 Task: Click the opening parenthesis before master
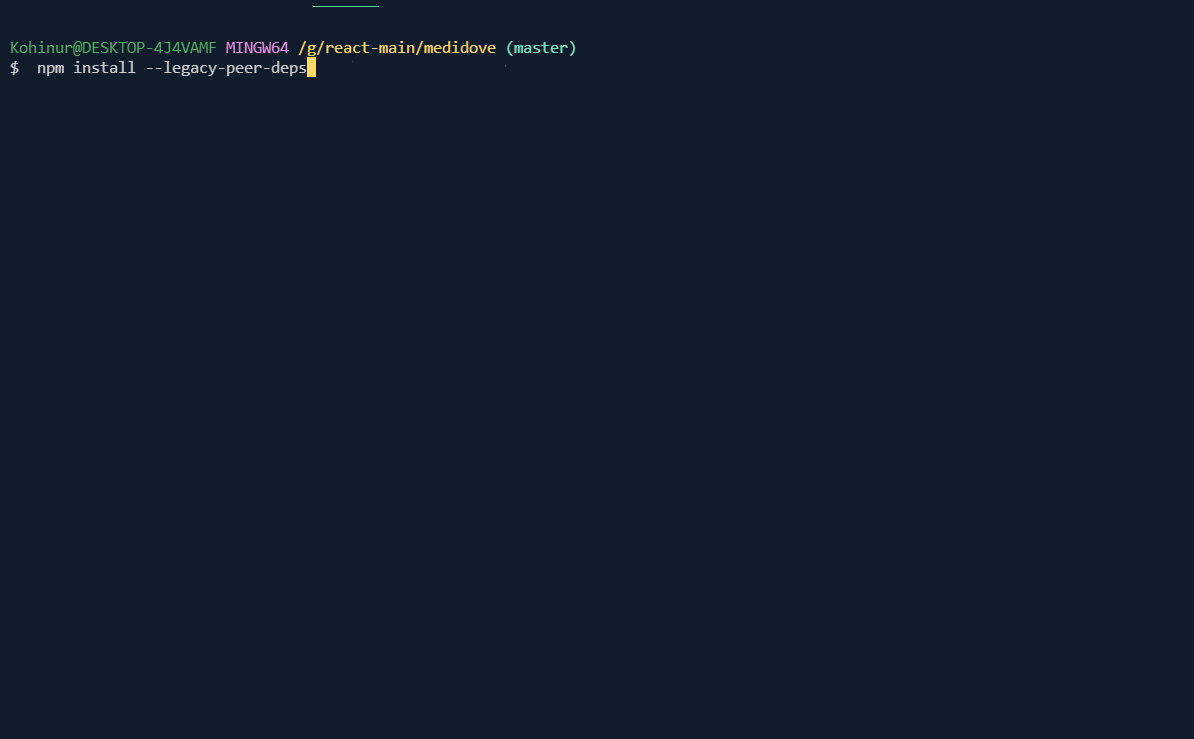tap(509, 48)
